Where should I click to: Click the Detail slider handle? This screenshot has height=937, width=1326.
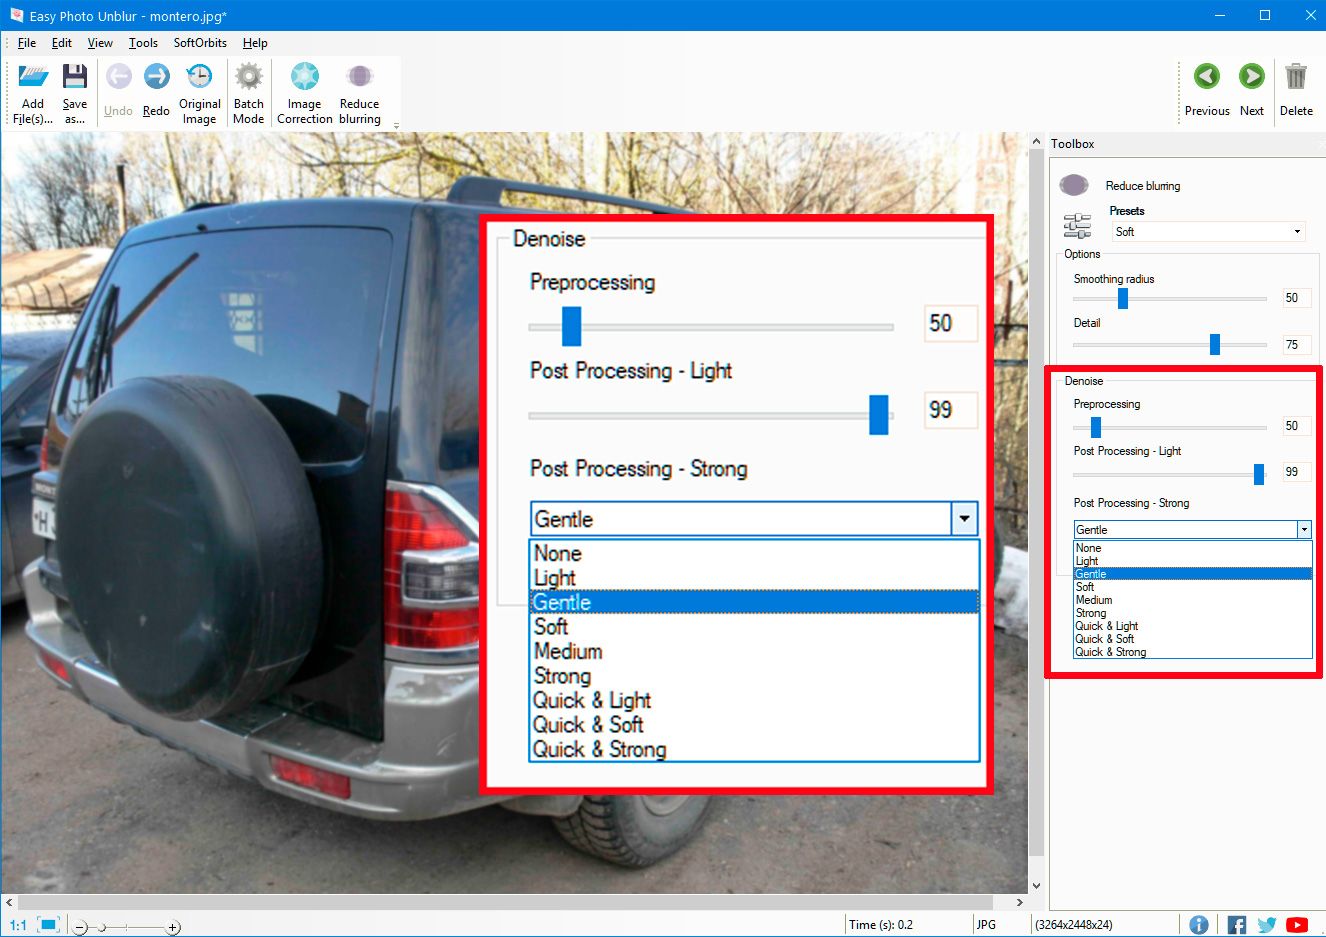click(x=1214, y=345)
